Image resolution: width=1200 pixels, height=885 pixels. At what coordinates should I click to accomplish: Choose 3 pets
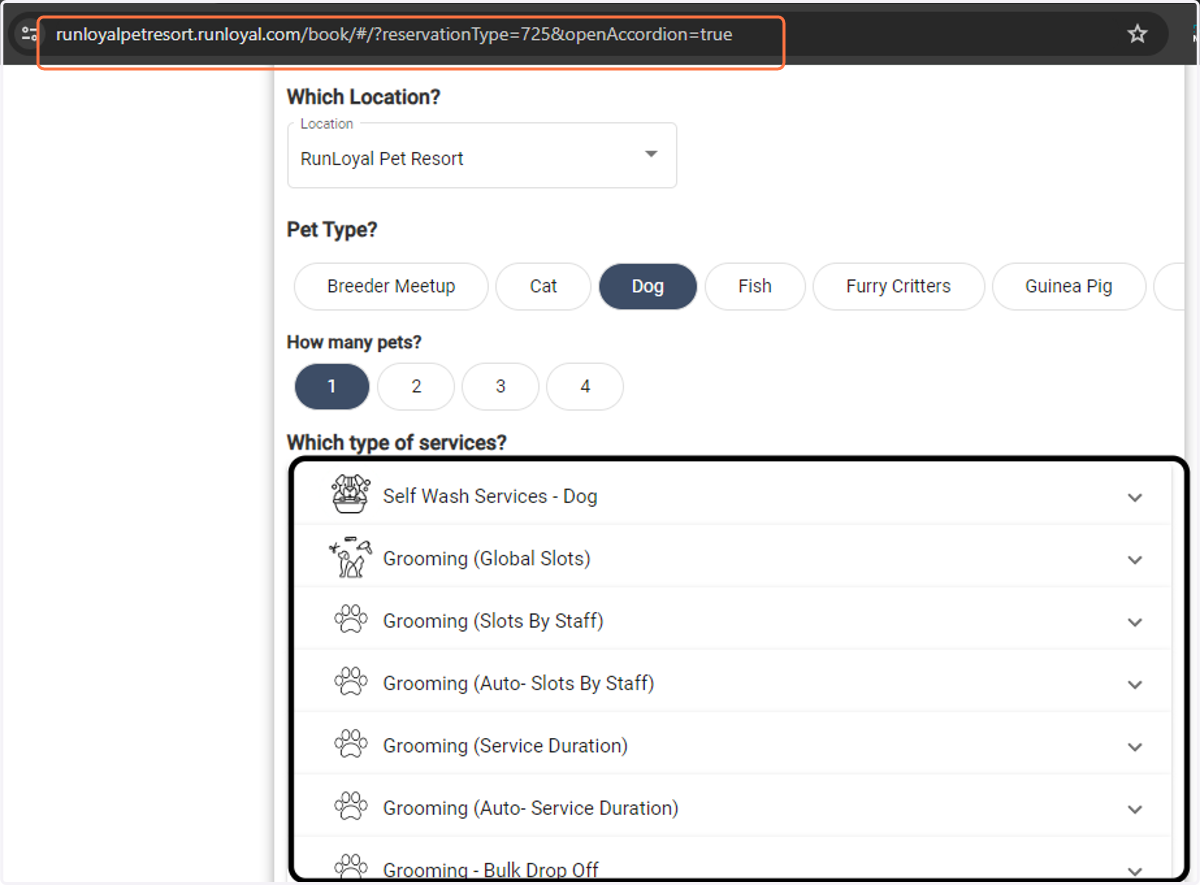[501, 386]
